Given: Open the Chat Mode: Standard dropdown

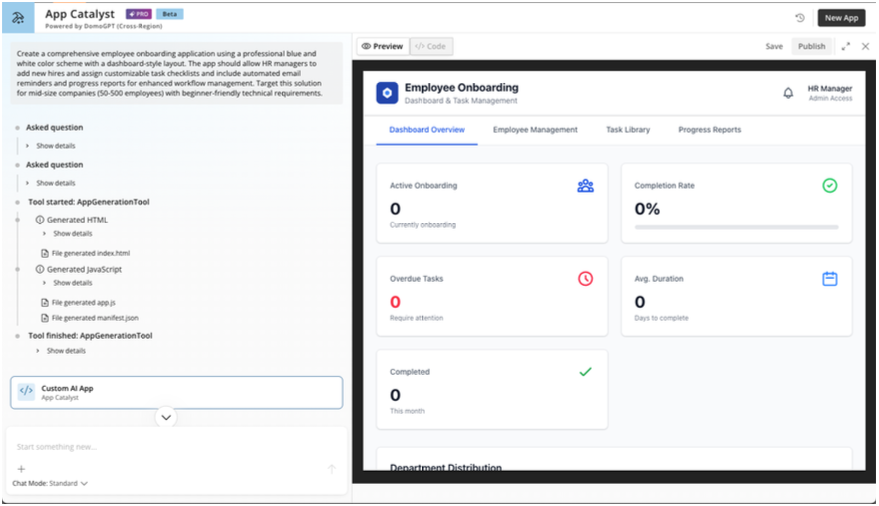Looking at the screenshot, I should [50, 483].
